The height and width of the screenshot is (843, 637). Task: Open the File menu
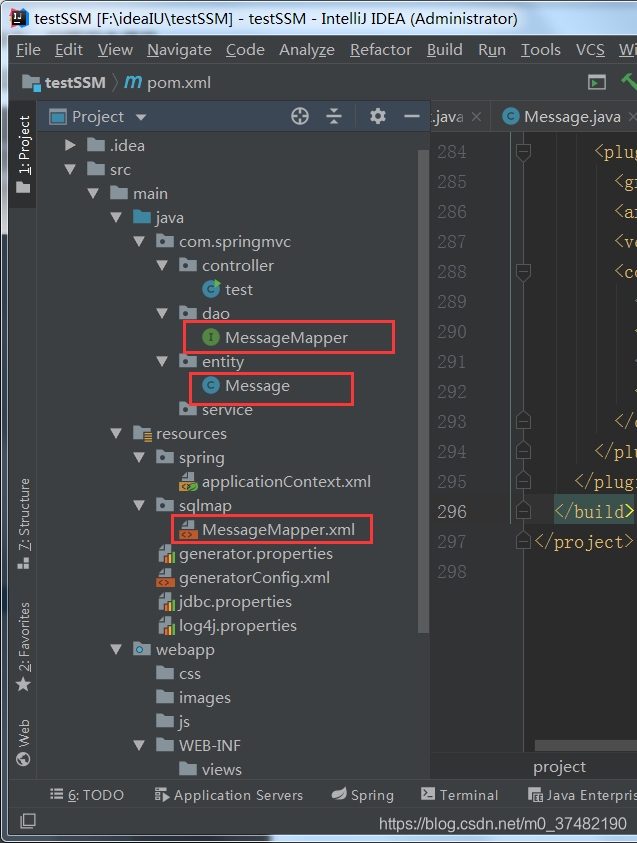click(x=28, y=50)
